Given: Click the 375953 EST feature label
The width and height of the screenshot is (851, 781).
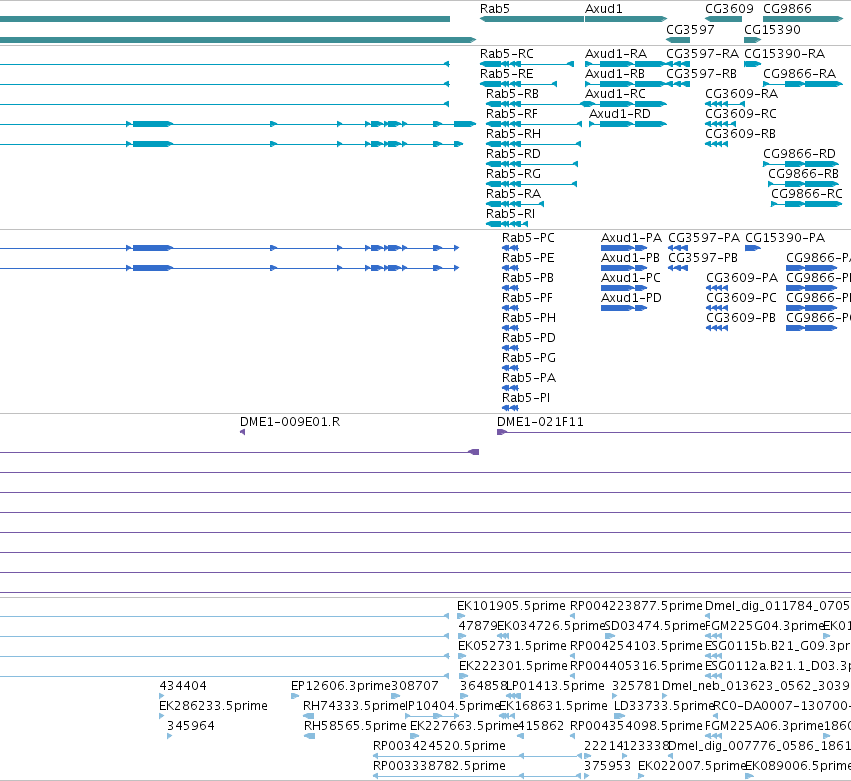Looking at the screenshot, I should pos(607,766).
